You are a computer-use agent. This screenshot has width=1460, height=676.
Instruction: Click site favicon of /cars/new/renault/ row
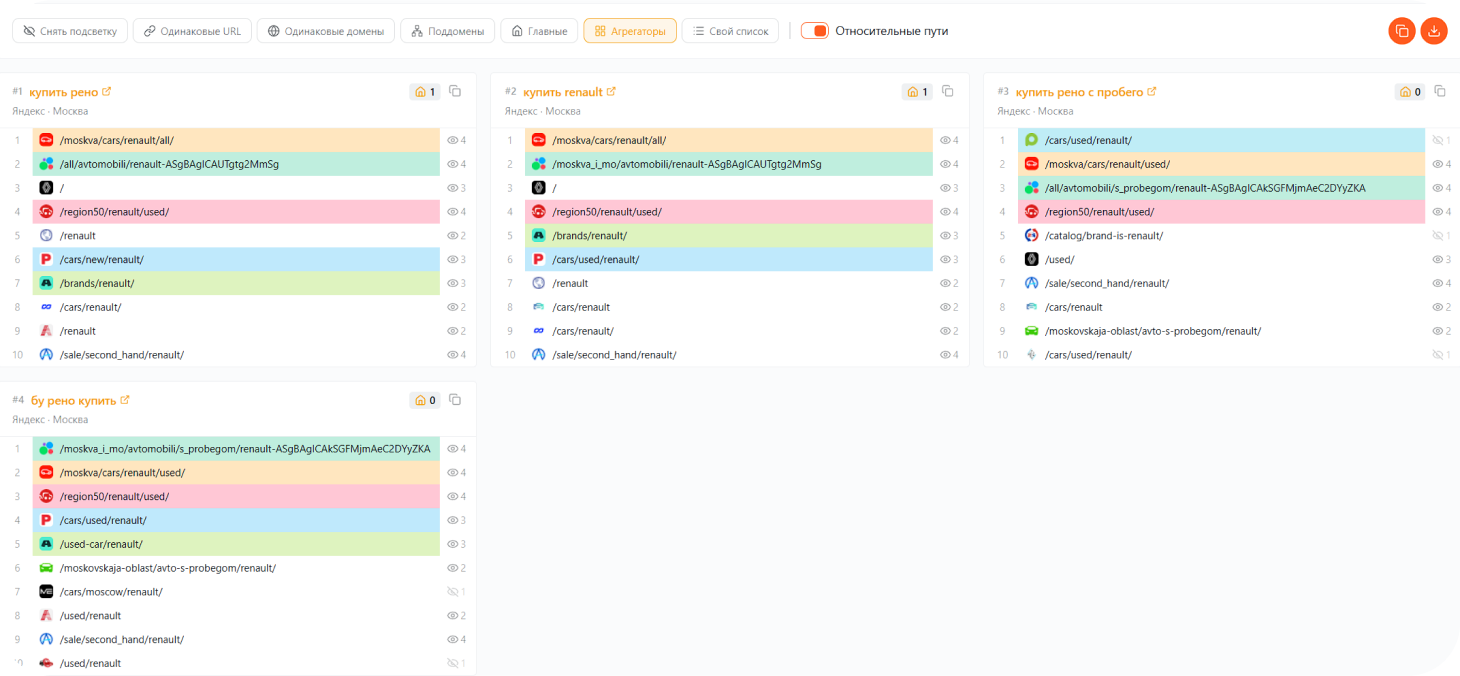(46, 260)
